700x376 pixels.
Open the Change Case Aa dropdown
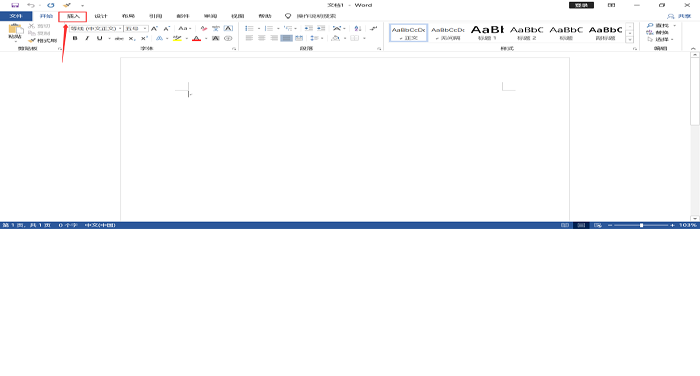tap(184, 29)
